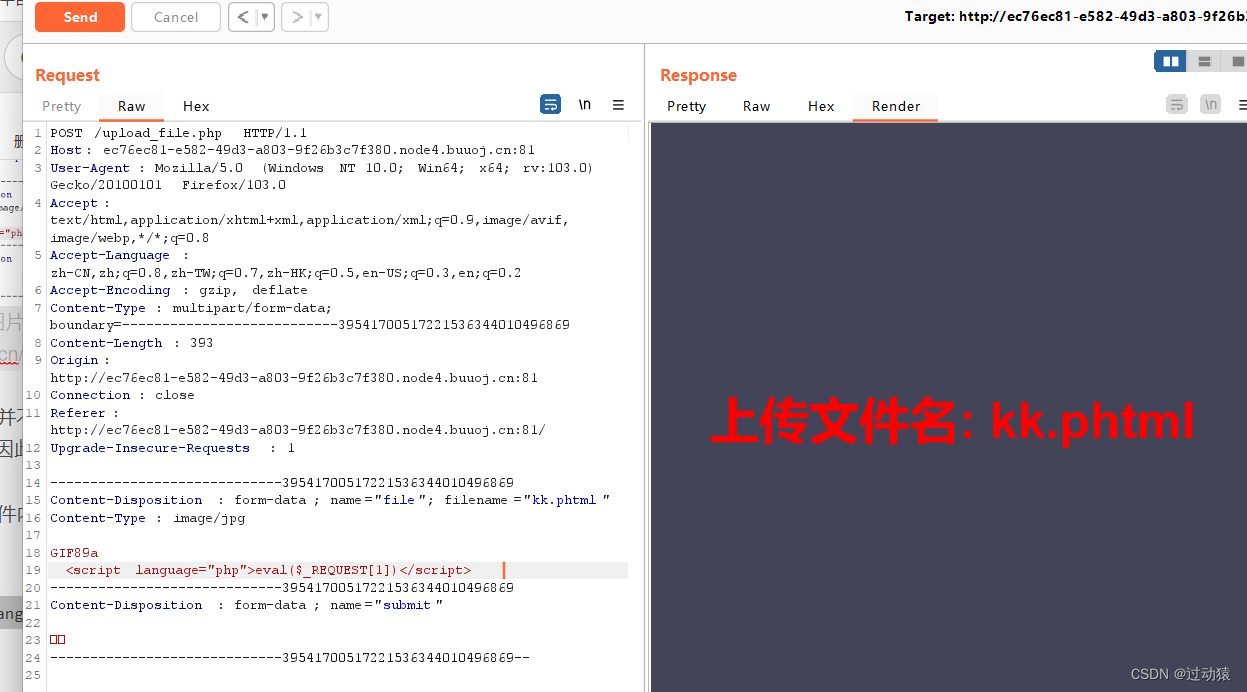
Task: Click the Content-Type image/jpg line
Action: [x=147, y=518]
